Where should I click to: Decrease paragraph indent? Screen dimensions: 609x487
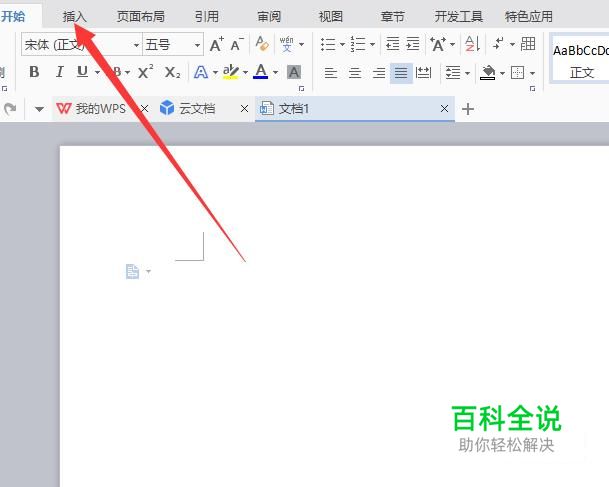[x=392, y=44]
